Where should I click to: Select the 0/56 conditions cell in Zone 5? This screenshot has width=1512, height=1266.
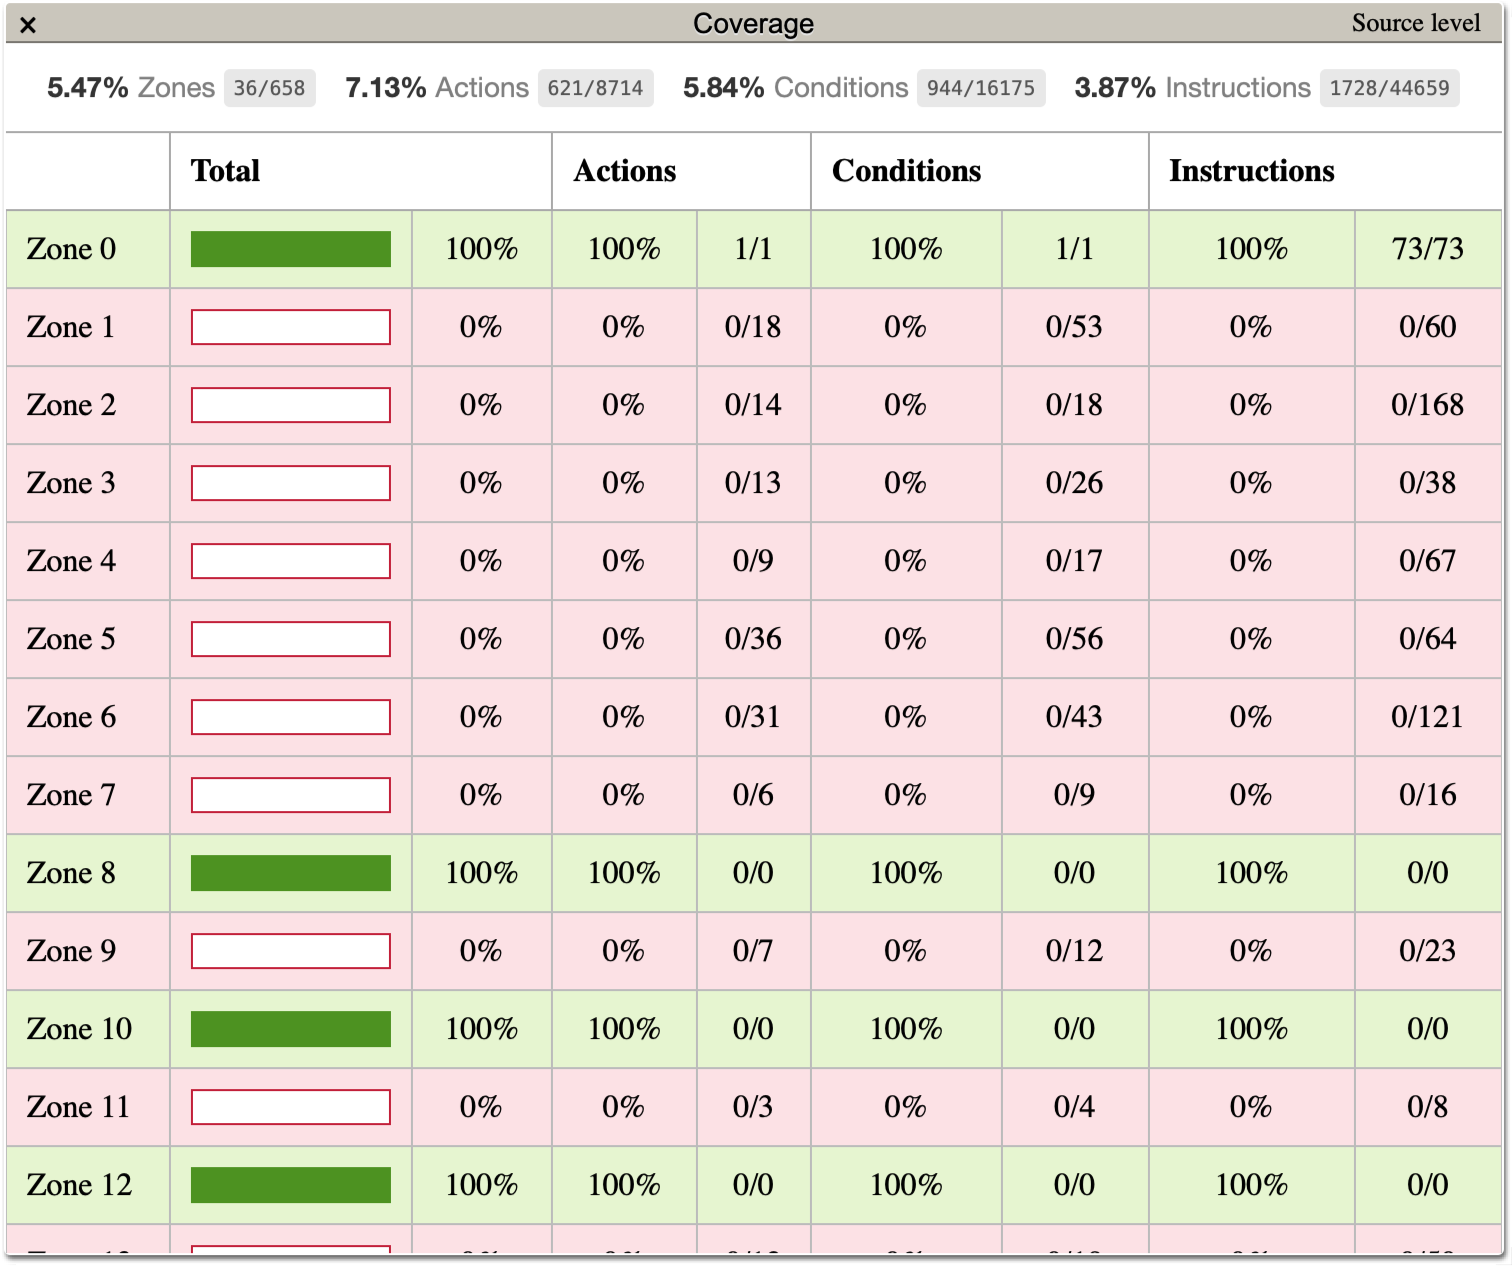point(1074,639)
